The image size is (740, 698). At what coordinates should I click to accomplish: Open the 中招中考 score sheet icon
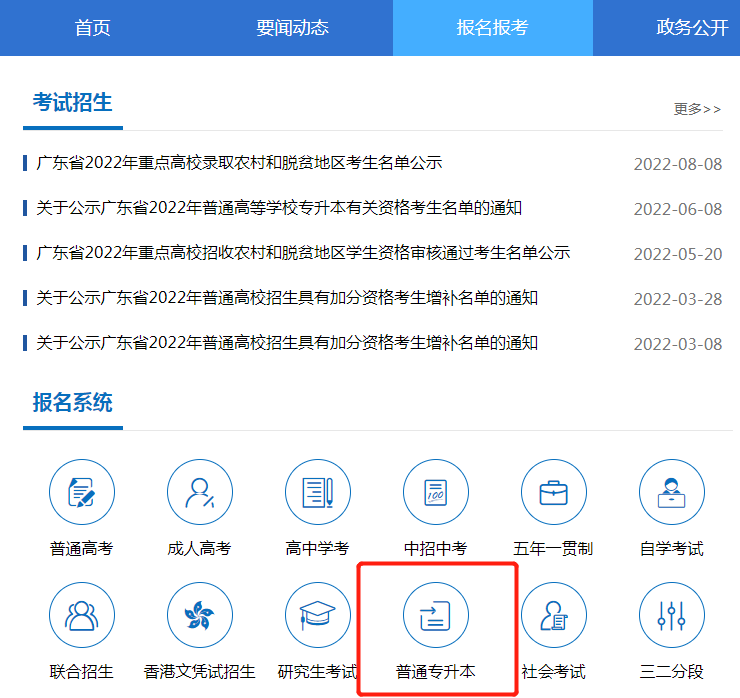(436, 492)
